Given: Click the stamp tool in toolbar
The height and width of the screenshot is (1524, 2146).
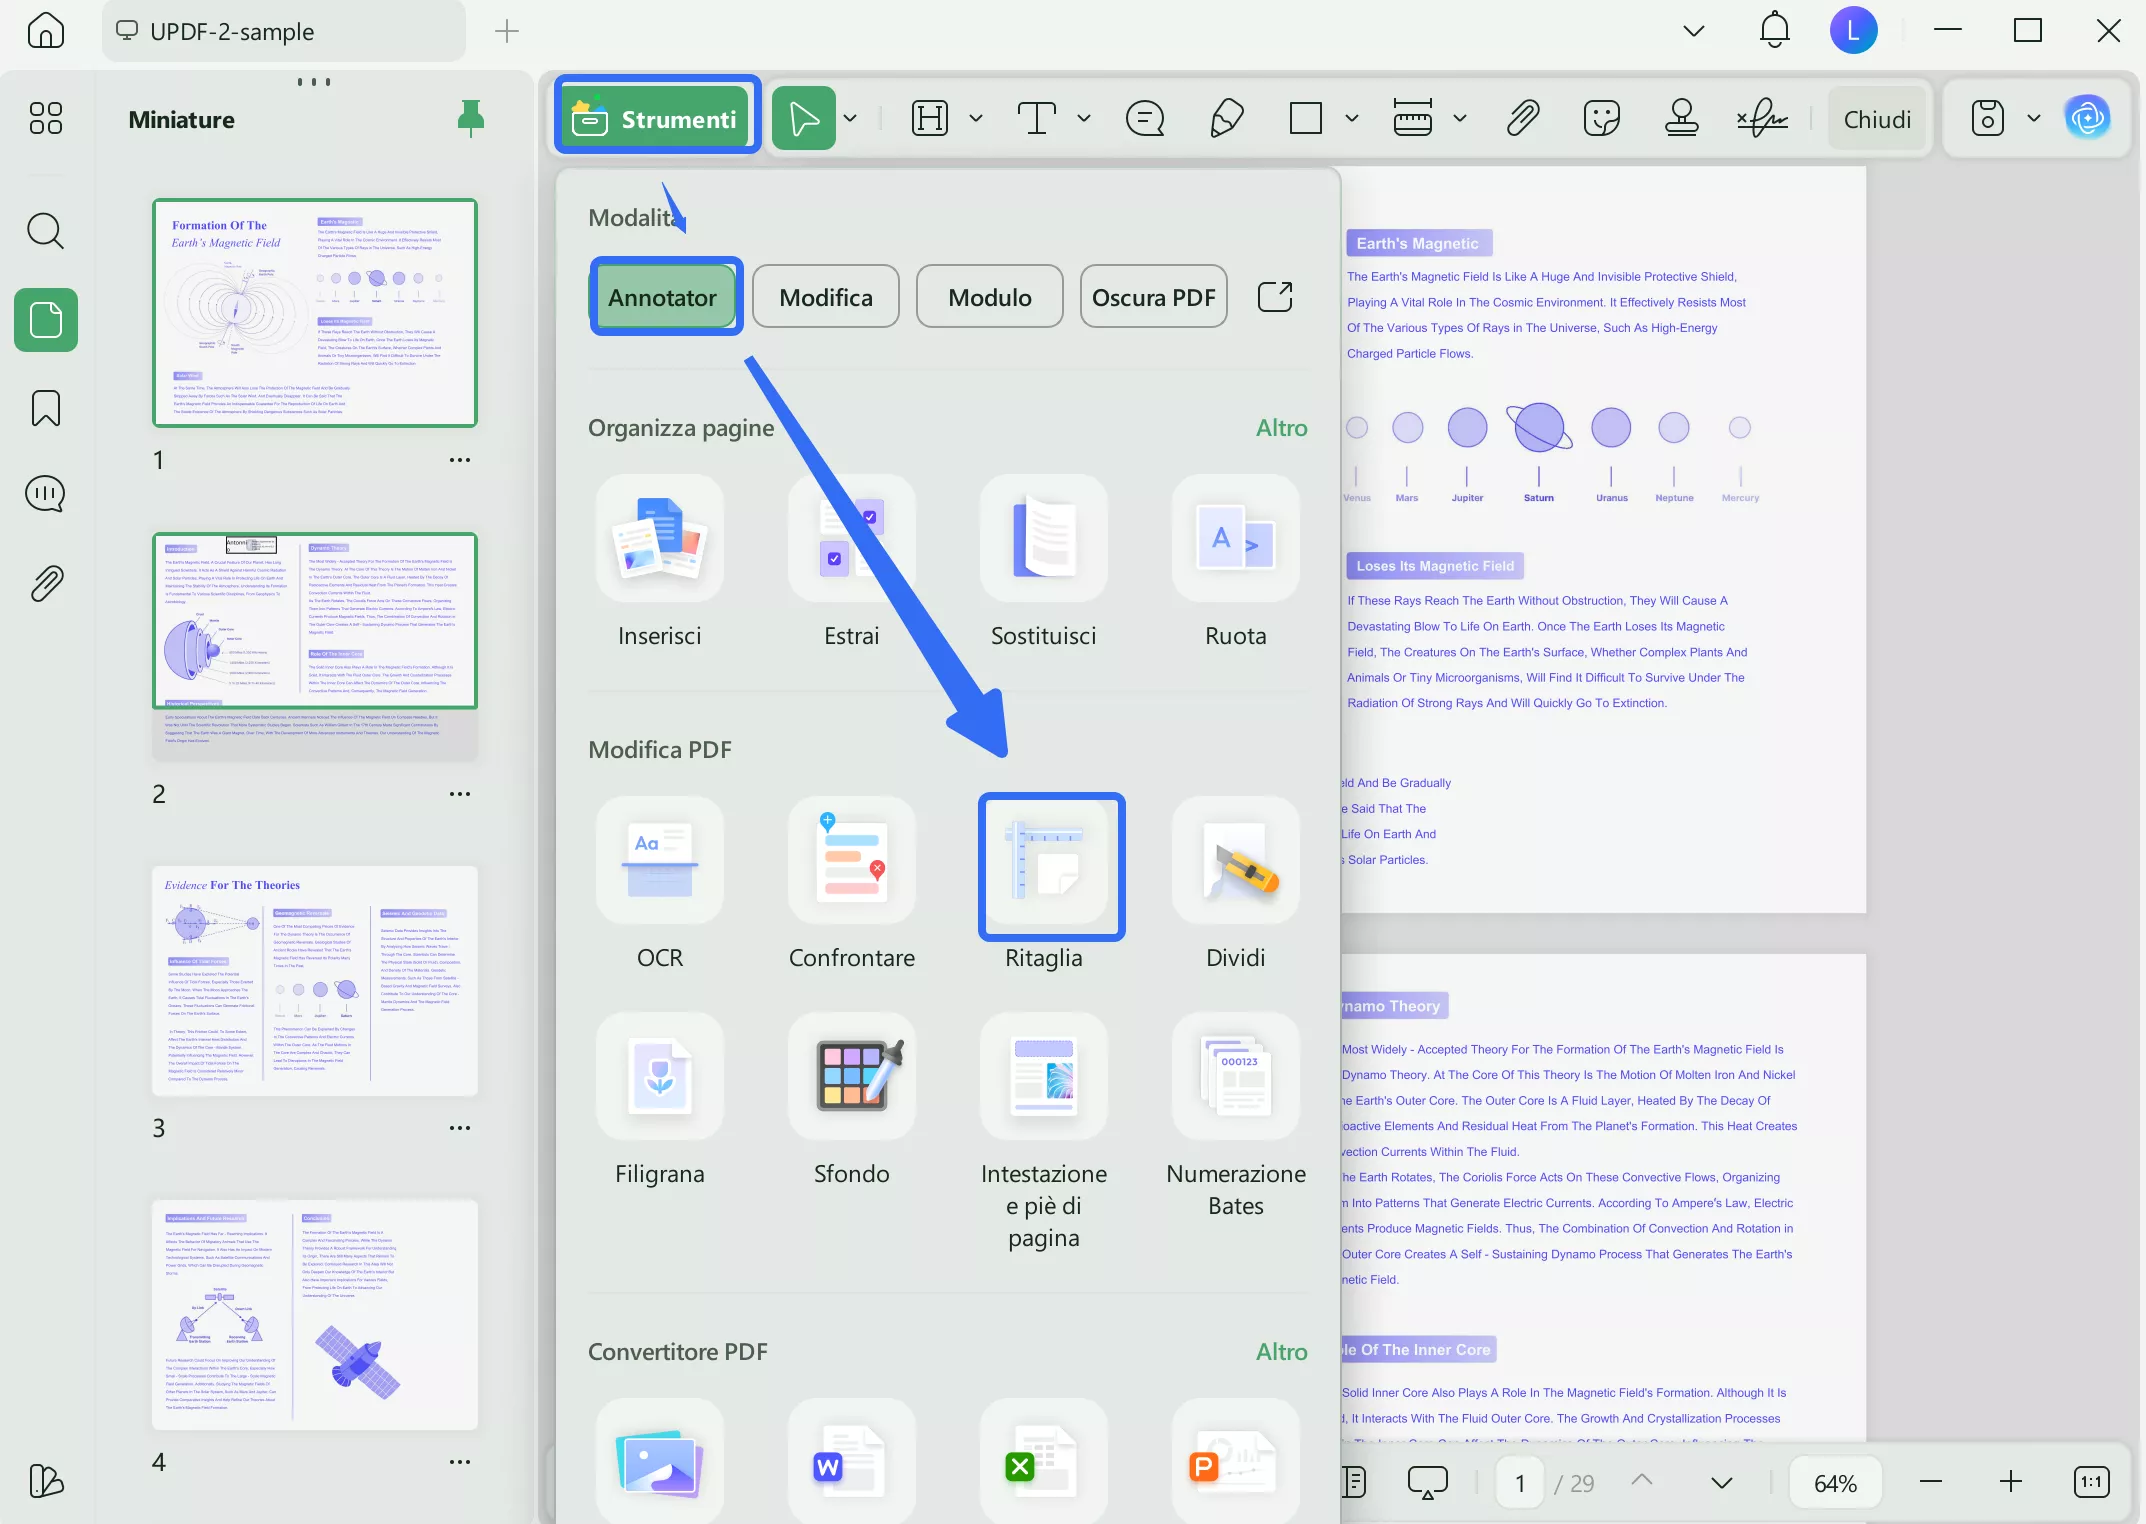Looking at the screenshot, I should 1681,119.
